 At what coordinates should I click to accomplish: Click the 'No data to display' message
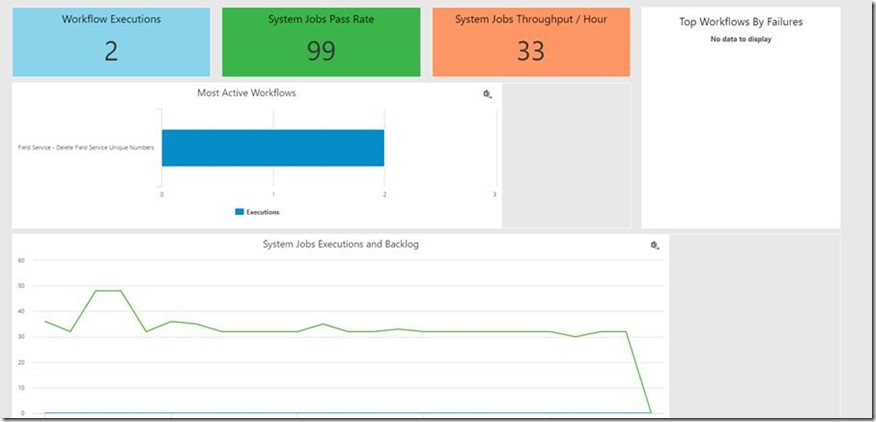point(741,39)
